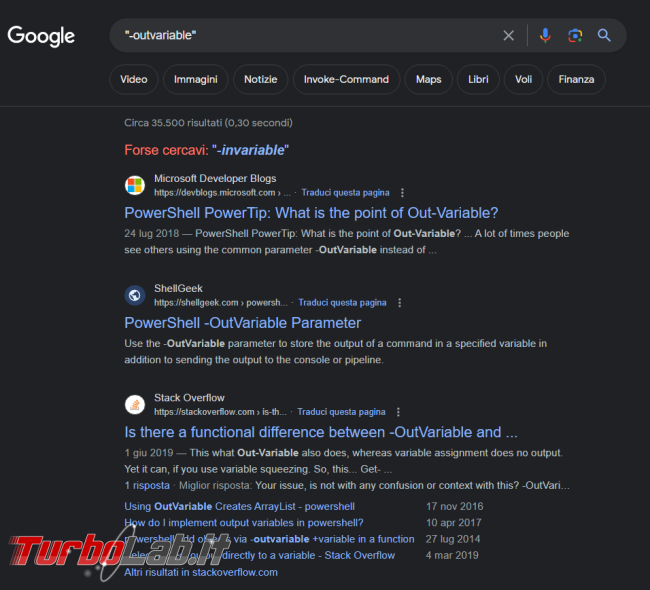Translate the Stack Overflow result page
The image size is (650, 590).
tap(341, 412)
